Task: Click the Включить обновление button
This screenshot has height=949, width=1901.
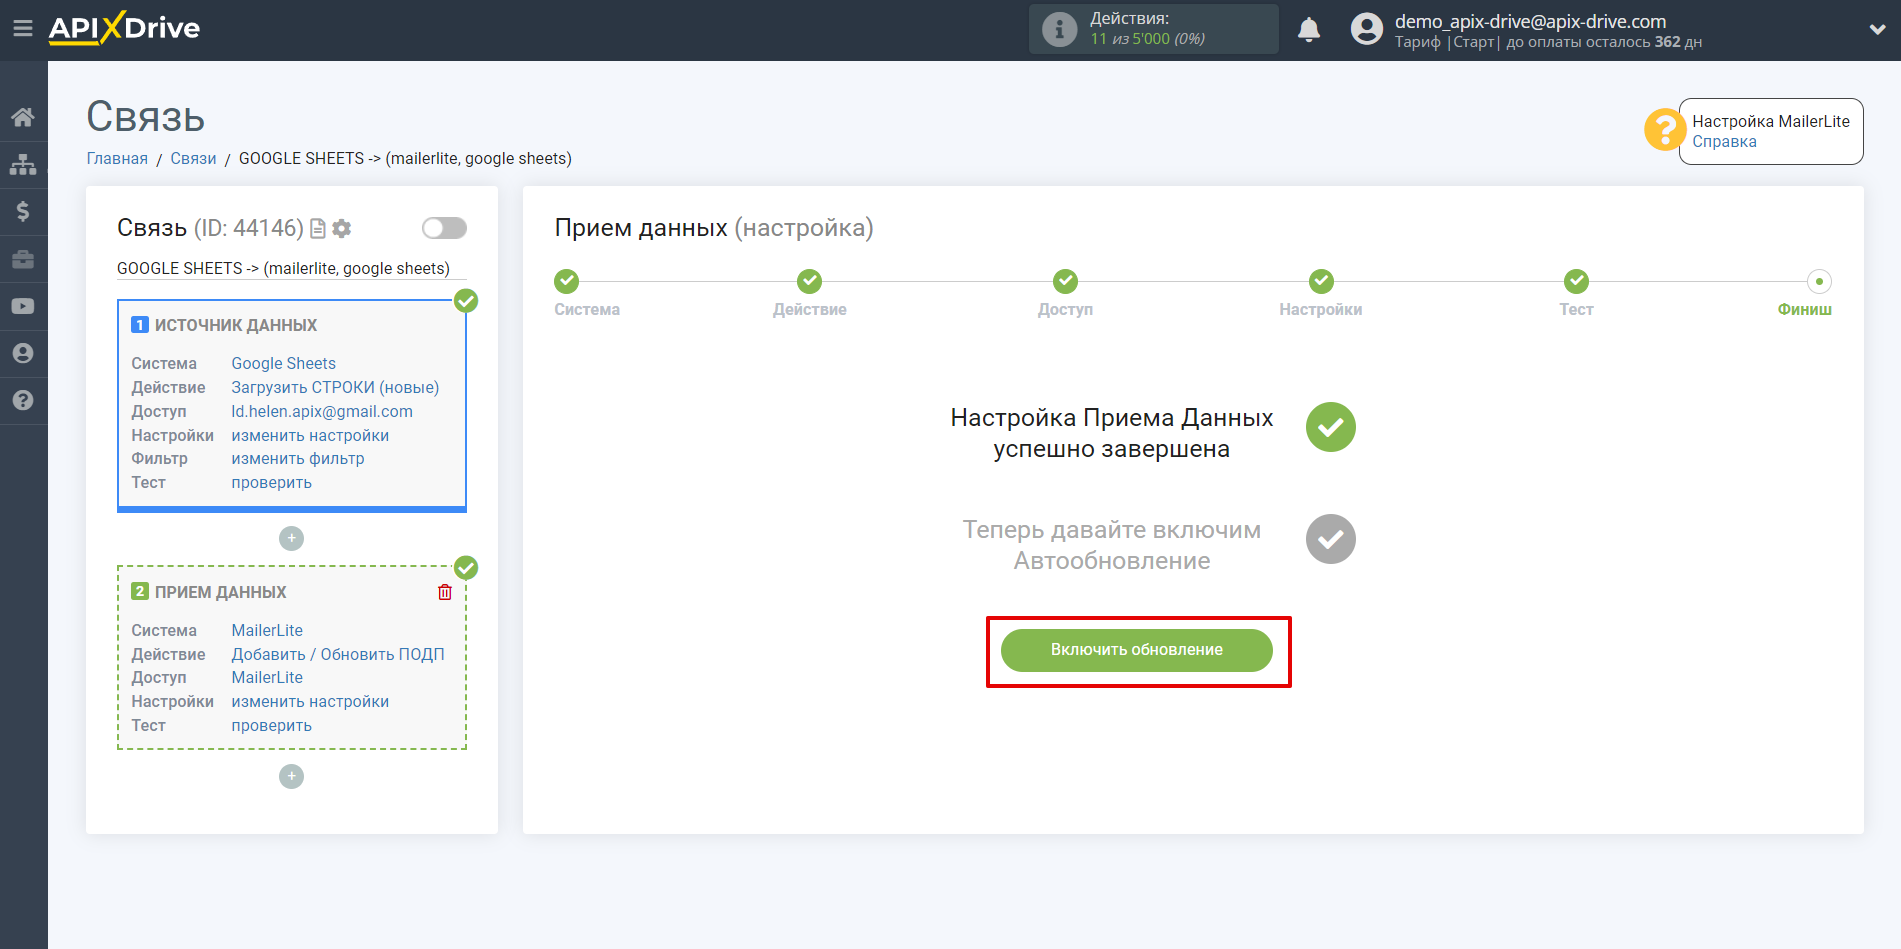Action: tap(1137, 650)
